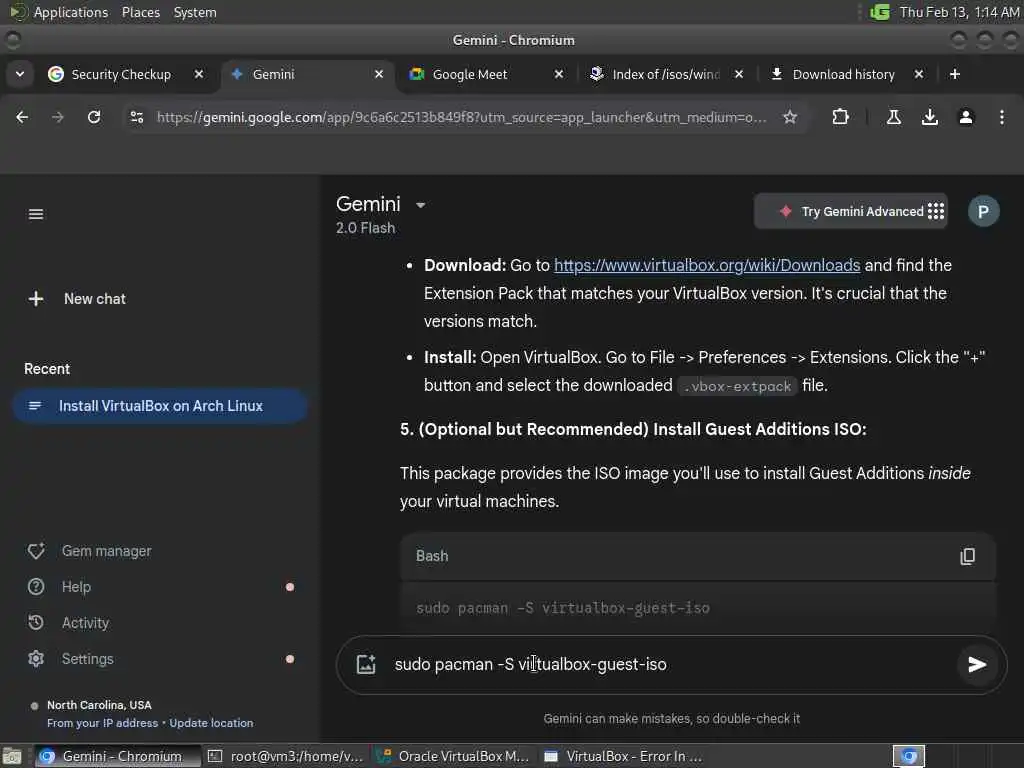Switch to the Google Meet tab
This screenshot has height=768, width=1024.
point(470,74)
